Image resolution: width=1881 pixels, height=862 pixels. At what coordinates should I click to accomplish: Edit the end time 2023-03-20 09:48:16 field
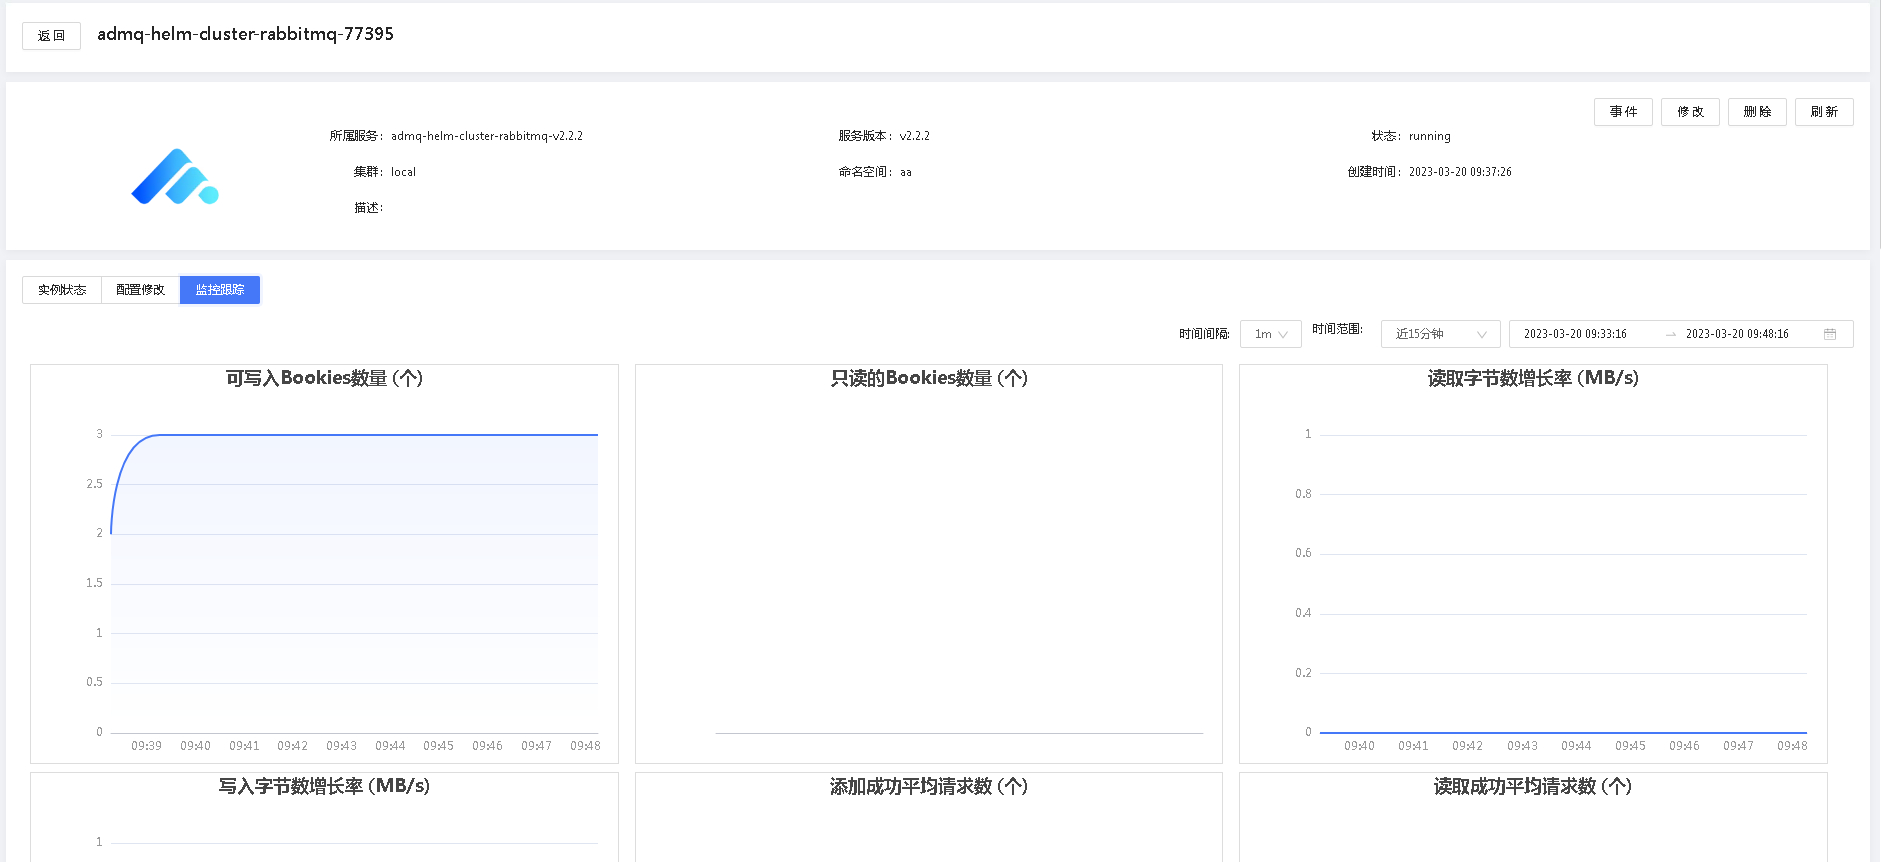(x=1737, y=334)
